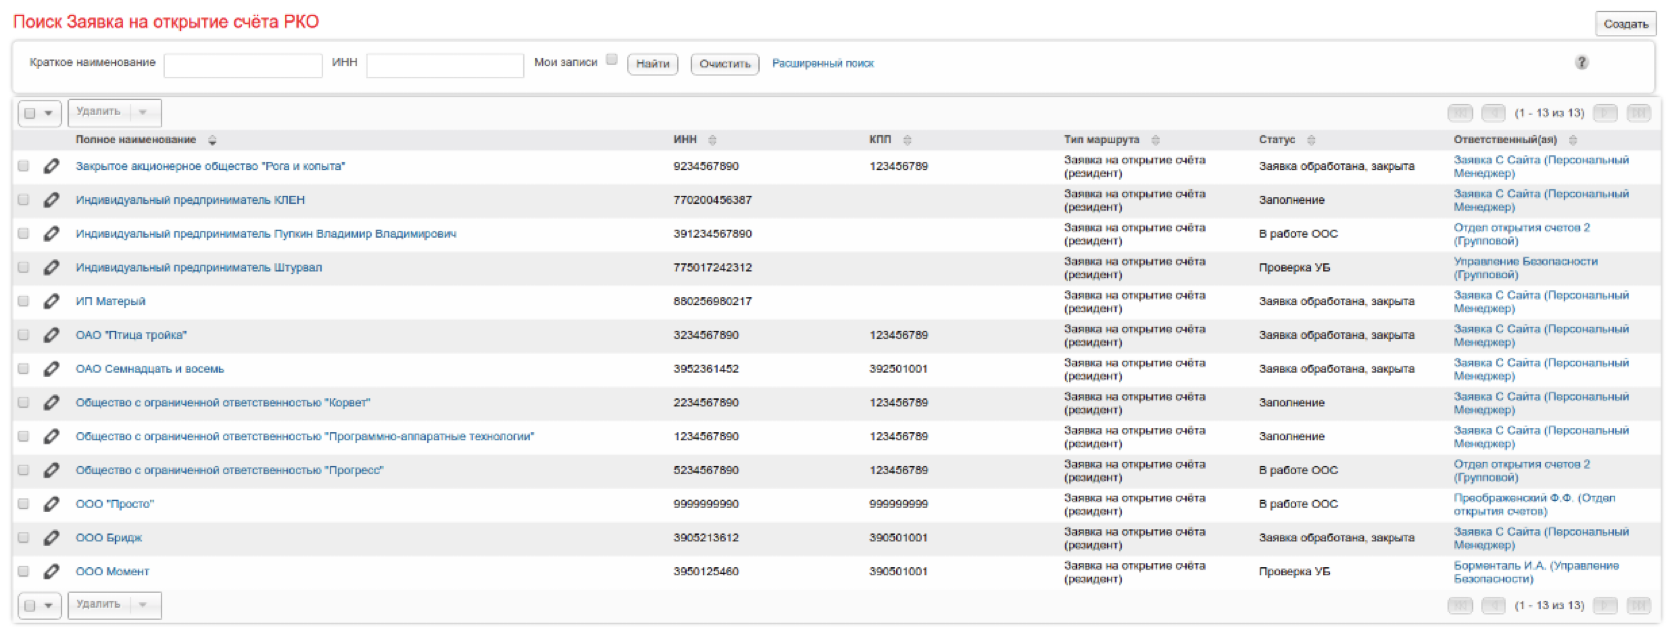The height and width of the screenshot is (628, 1676).
Task: Focus the Краткое наименование input field
Action: coord(243,65)
